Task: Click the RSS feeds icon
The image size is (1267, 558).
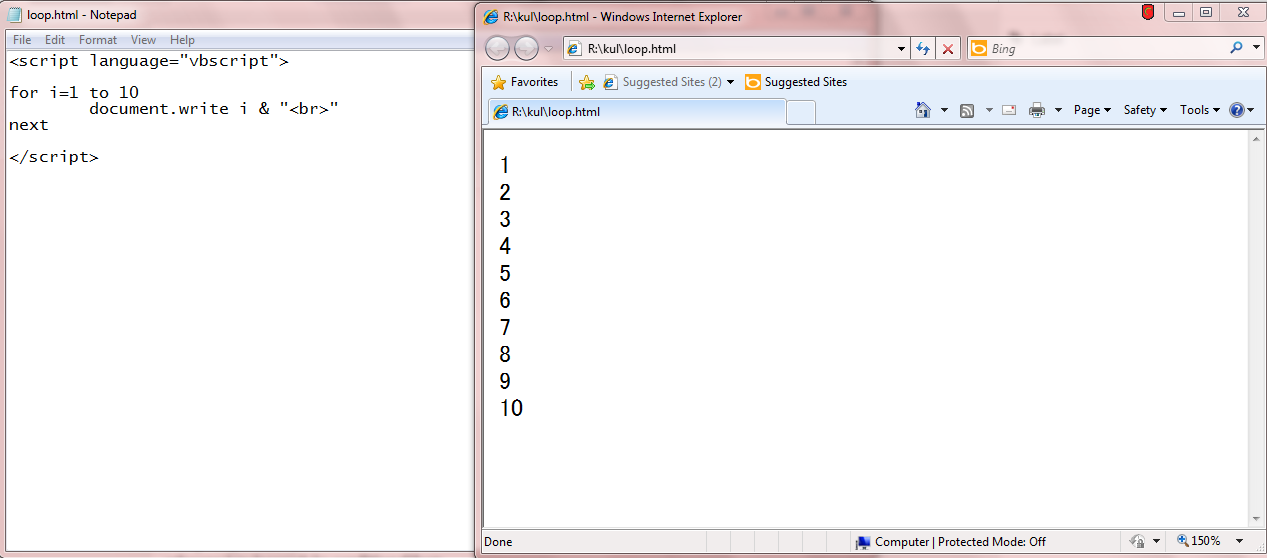Action: (967, 110)
